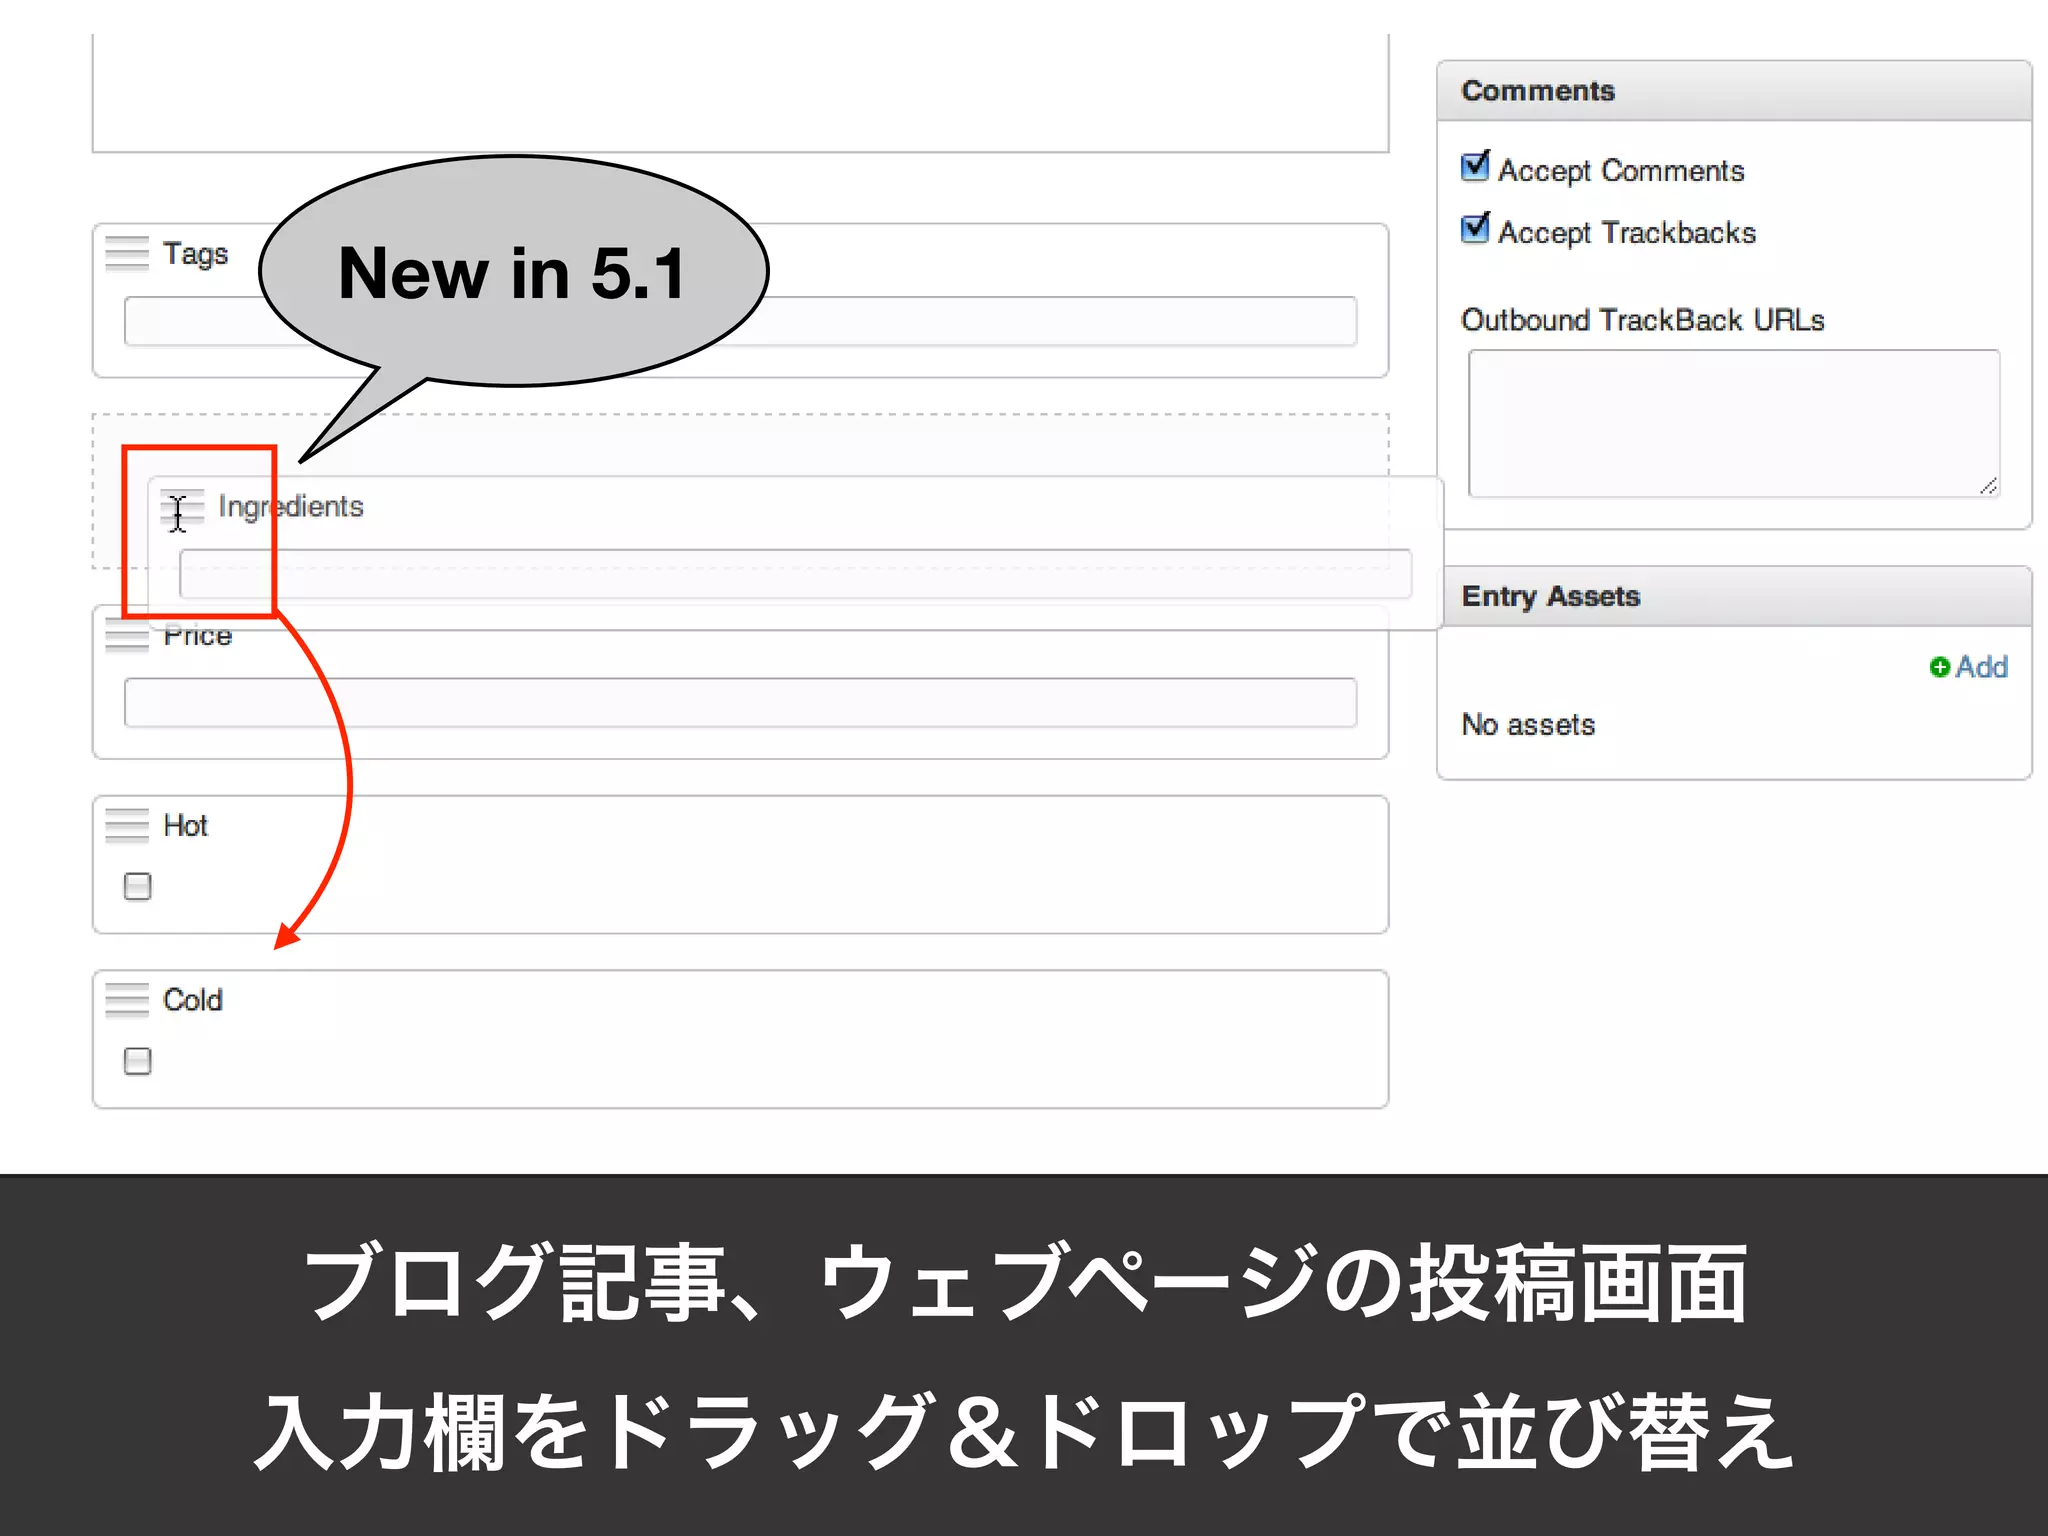Uncheck Accept Comments
The width and height of the screenshot is (2048, 1536).
click(x=1475, y=166)
